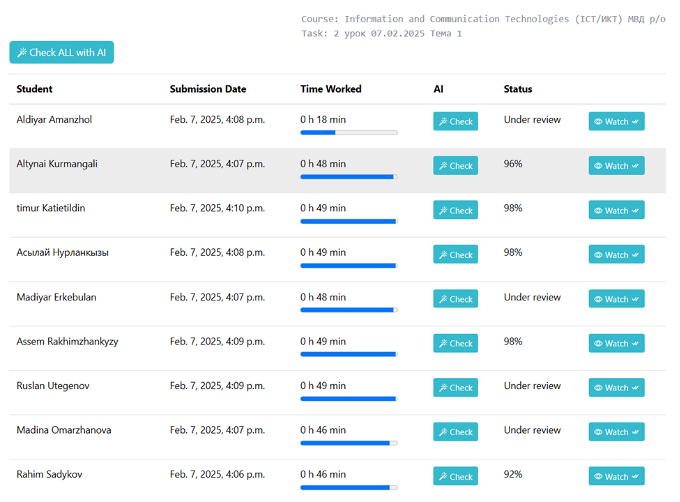This screenshot has width=680, height=502.
Task: Open Watch dropdown for Madina Omarzhanova
Action: pyautogui.click(x=616, y=432)
